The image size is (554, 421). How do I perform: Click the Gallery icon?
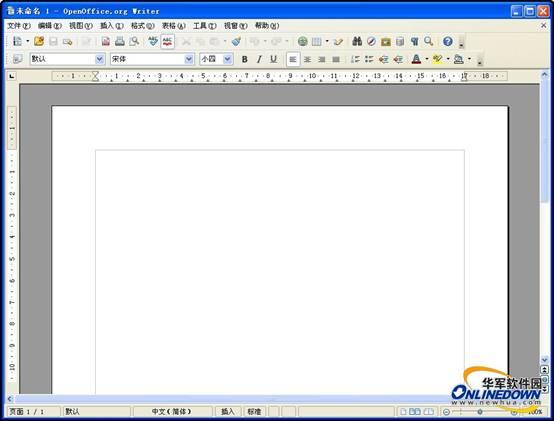pyautogui.click(x=385, y=41)
